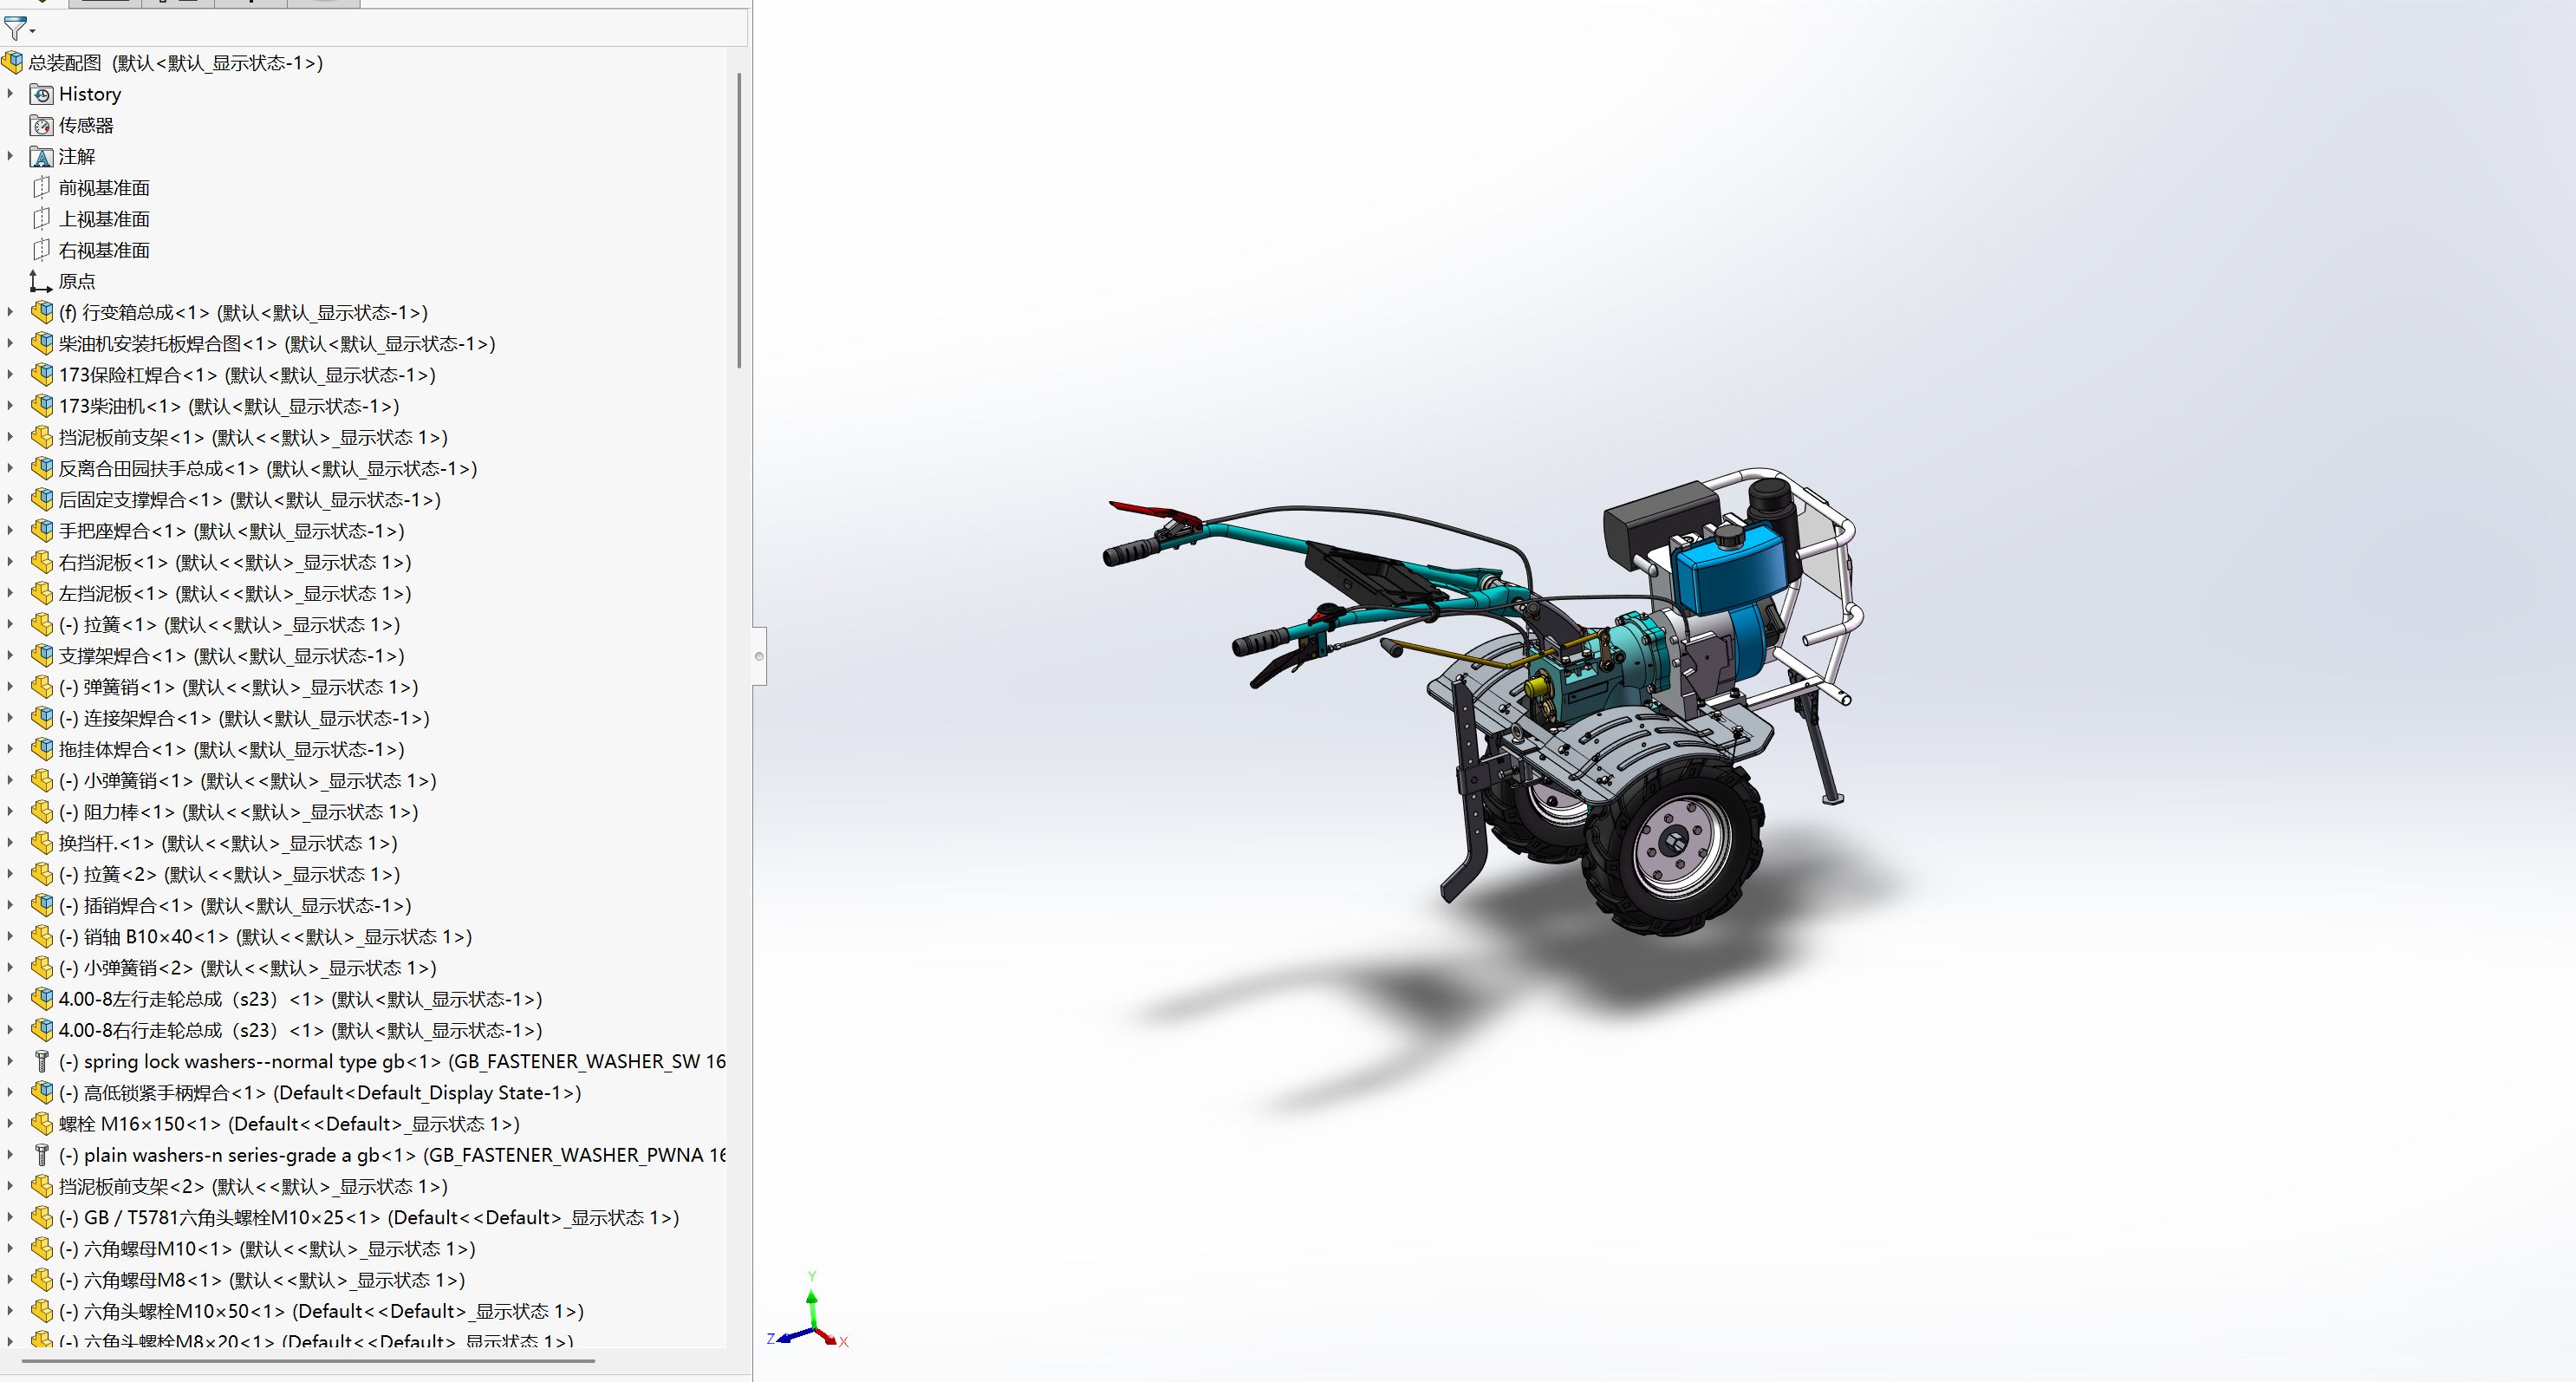Expand the 173柴油机<1> component

[10, 406]
